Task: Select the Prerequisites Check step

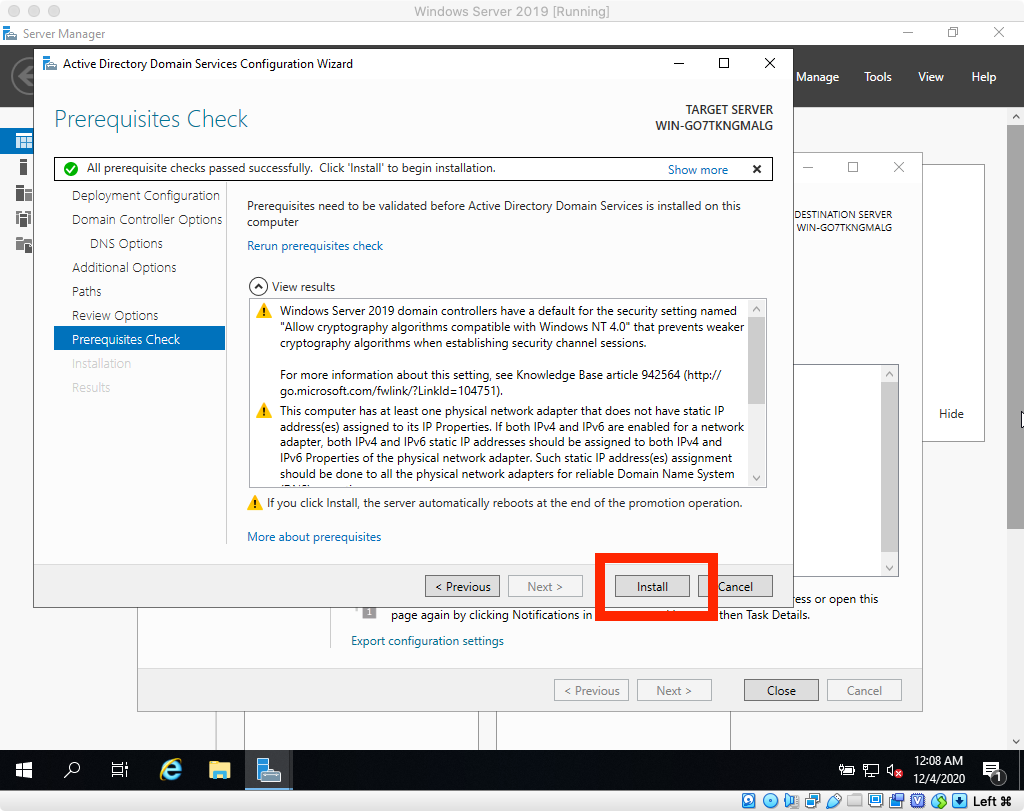Action: [x=139, y=338]
